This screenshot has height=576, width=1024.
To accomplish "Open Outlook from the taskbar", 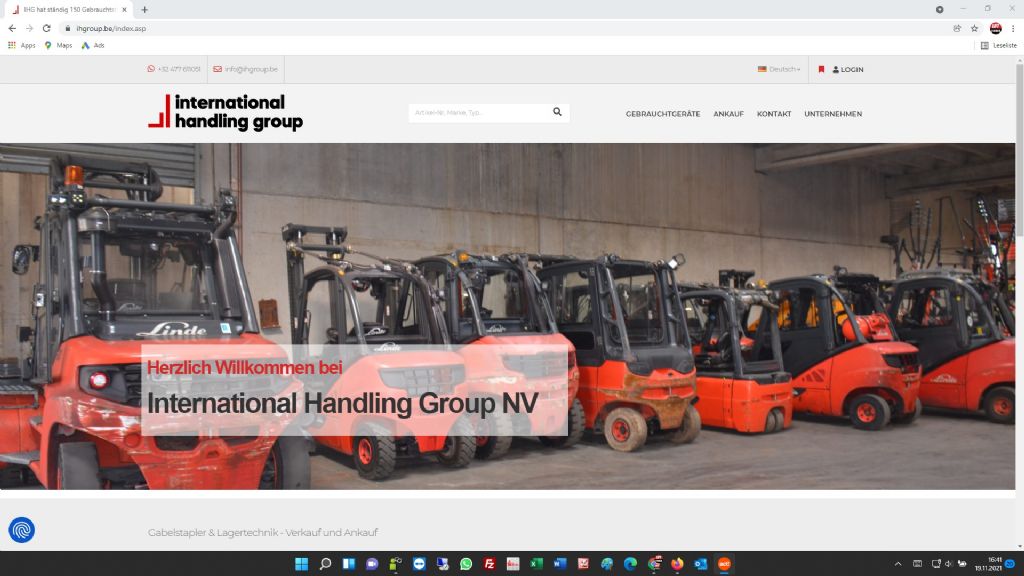I will 701,564.
